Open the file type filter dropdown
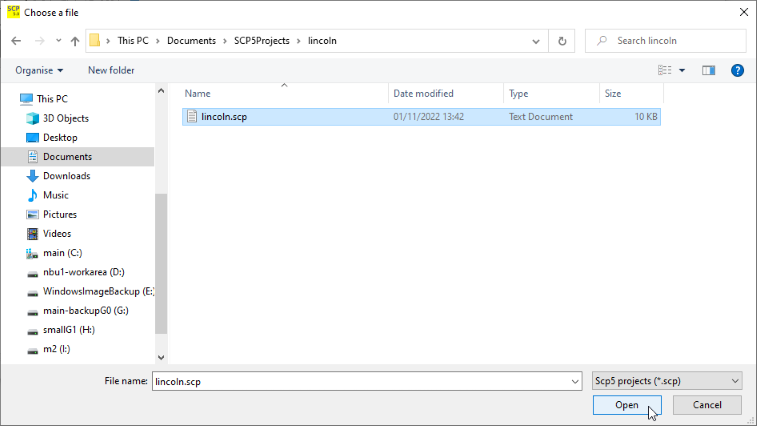 [666, 381]
